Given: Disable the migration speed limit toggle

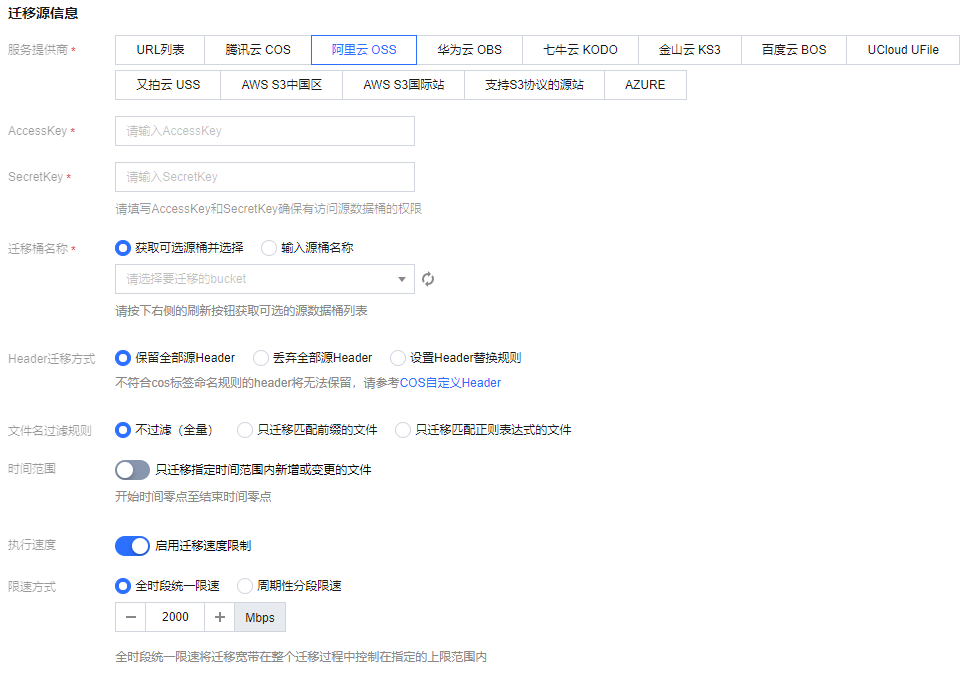Looking at the screenshot, I should pos(132,546).
